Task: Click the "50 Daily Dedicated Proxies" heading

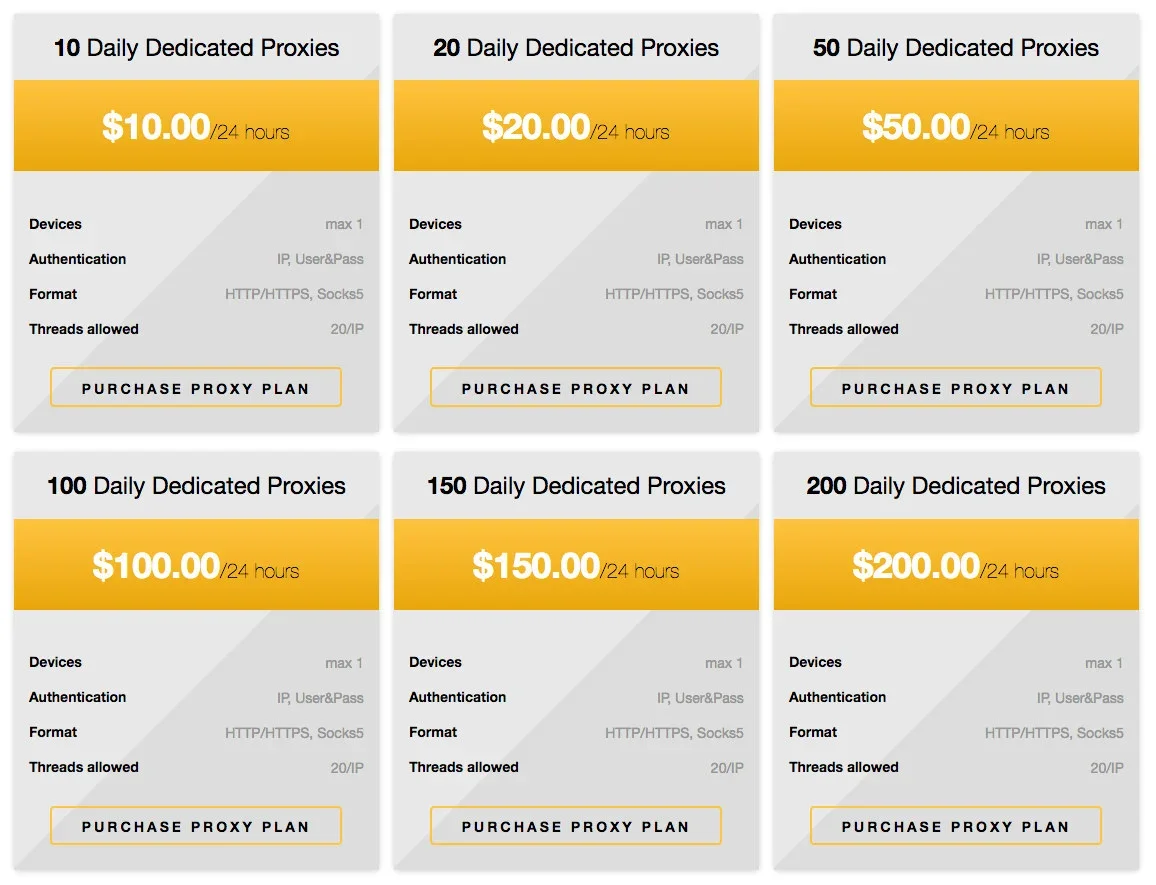Action: point(956,48)
